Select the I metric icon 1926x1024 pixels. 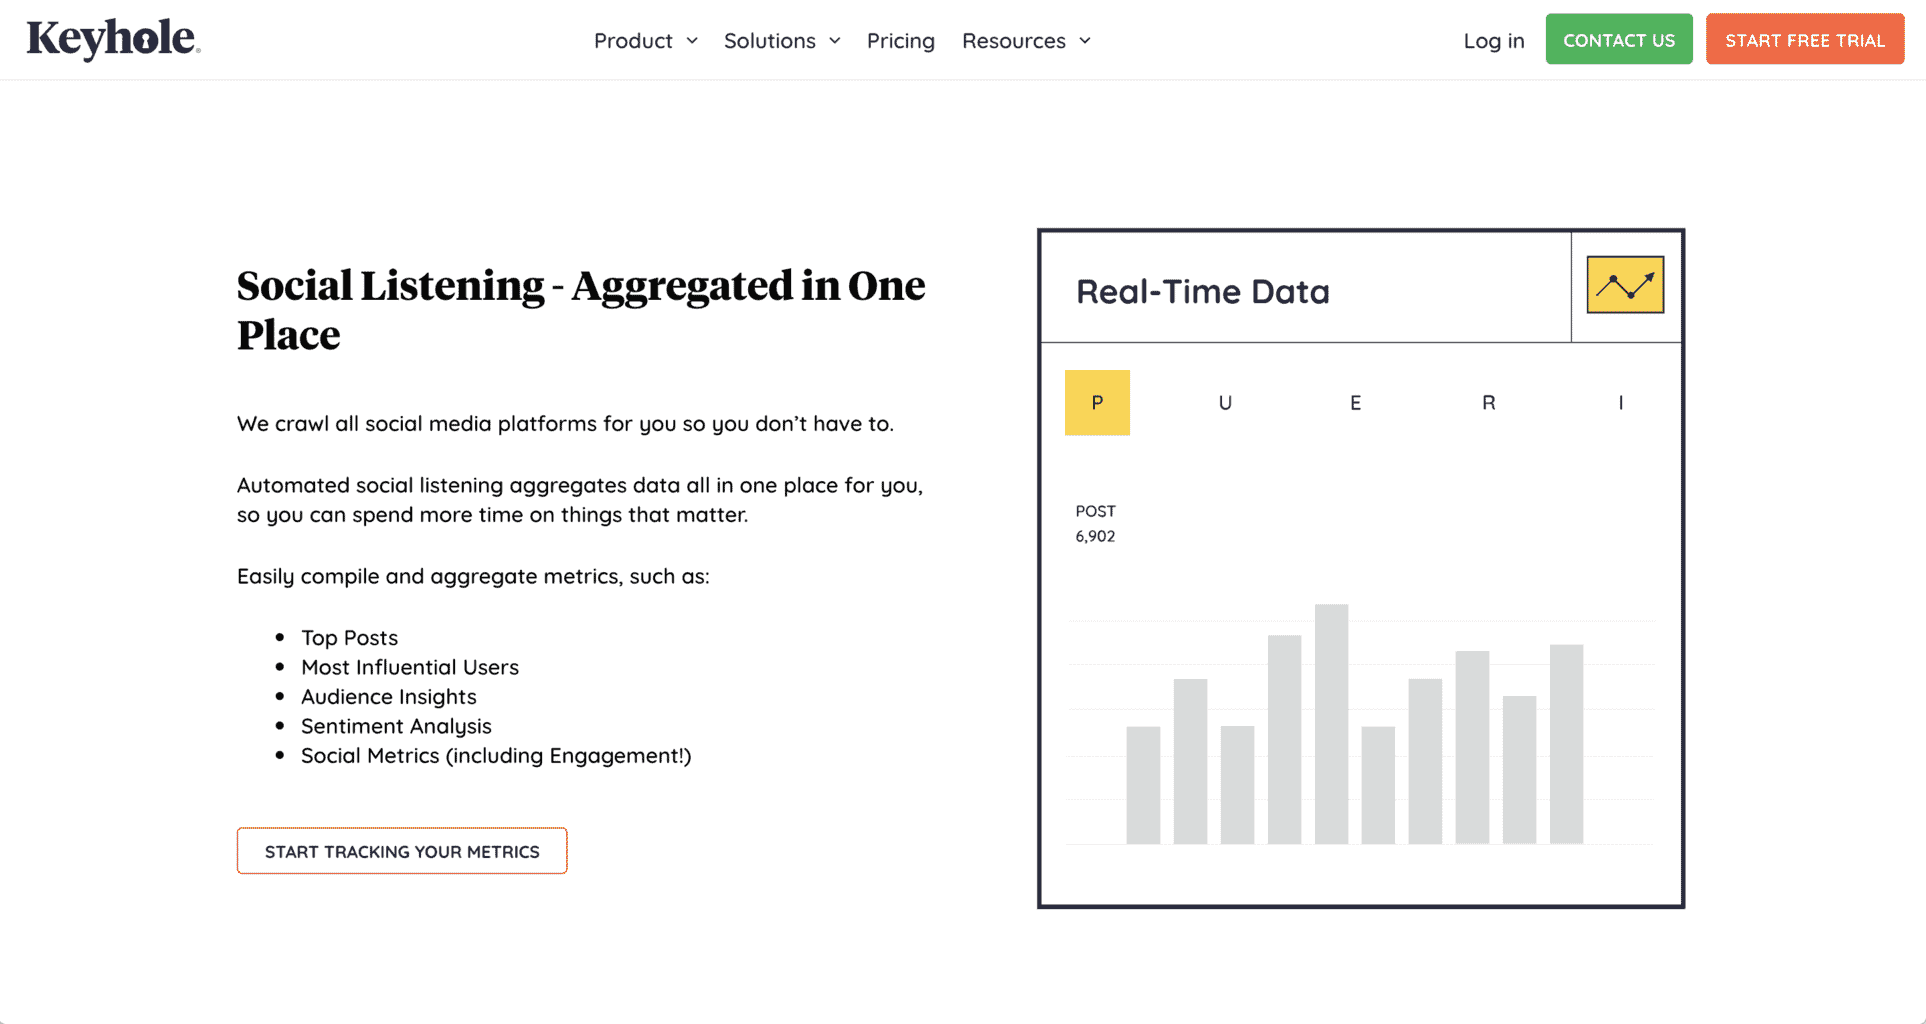point(1620,402)
